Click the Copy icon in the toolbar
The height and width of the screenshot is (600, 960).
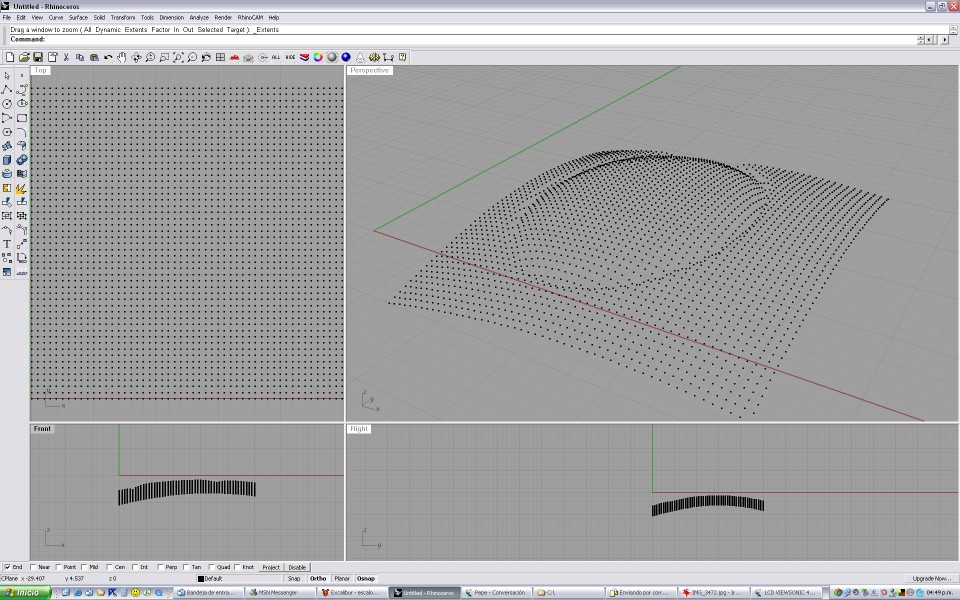[80, 57]
